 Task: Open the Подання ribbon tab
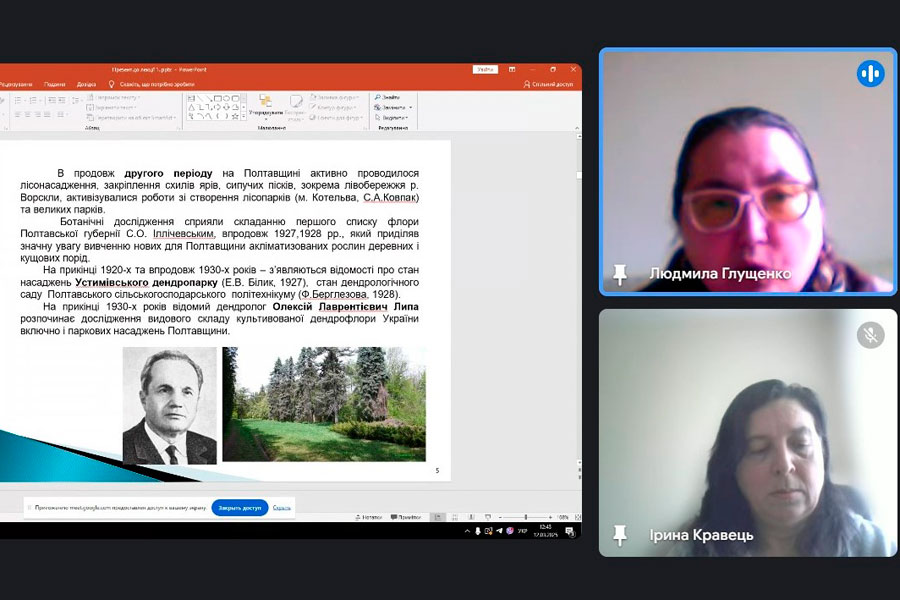click(x=55, y=84)
